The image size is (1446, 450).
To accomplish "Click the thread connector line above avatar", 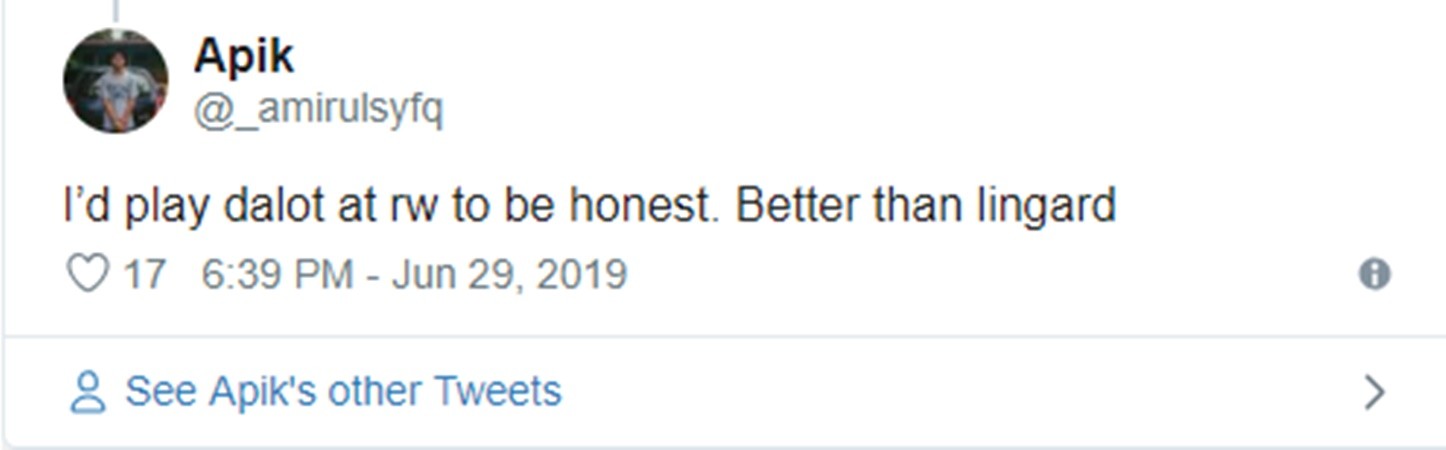I will pos(116,10).
